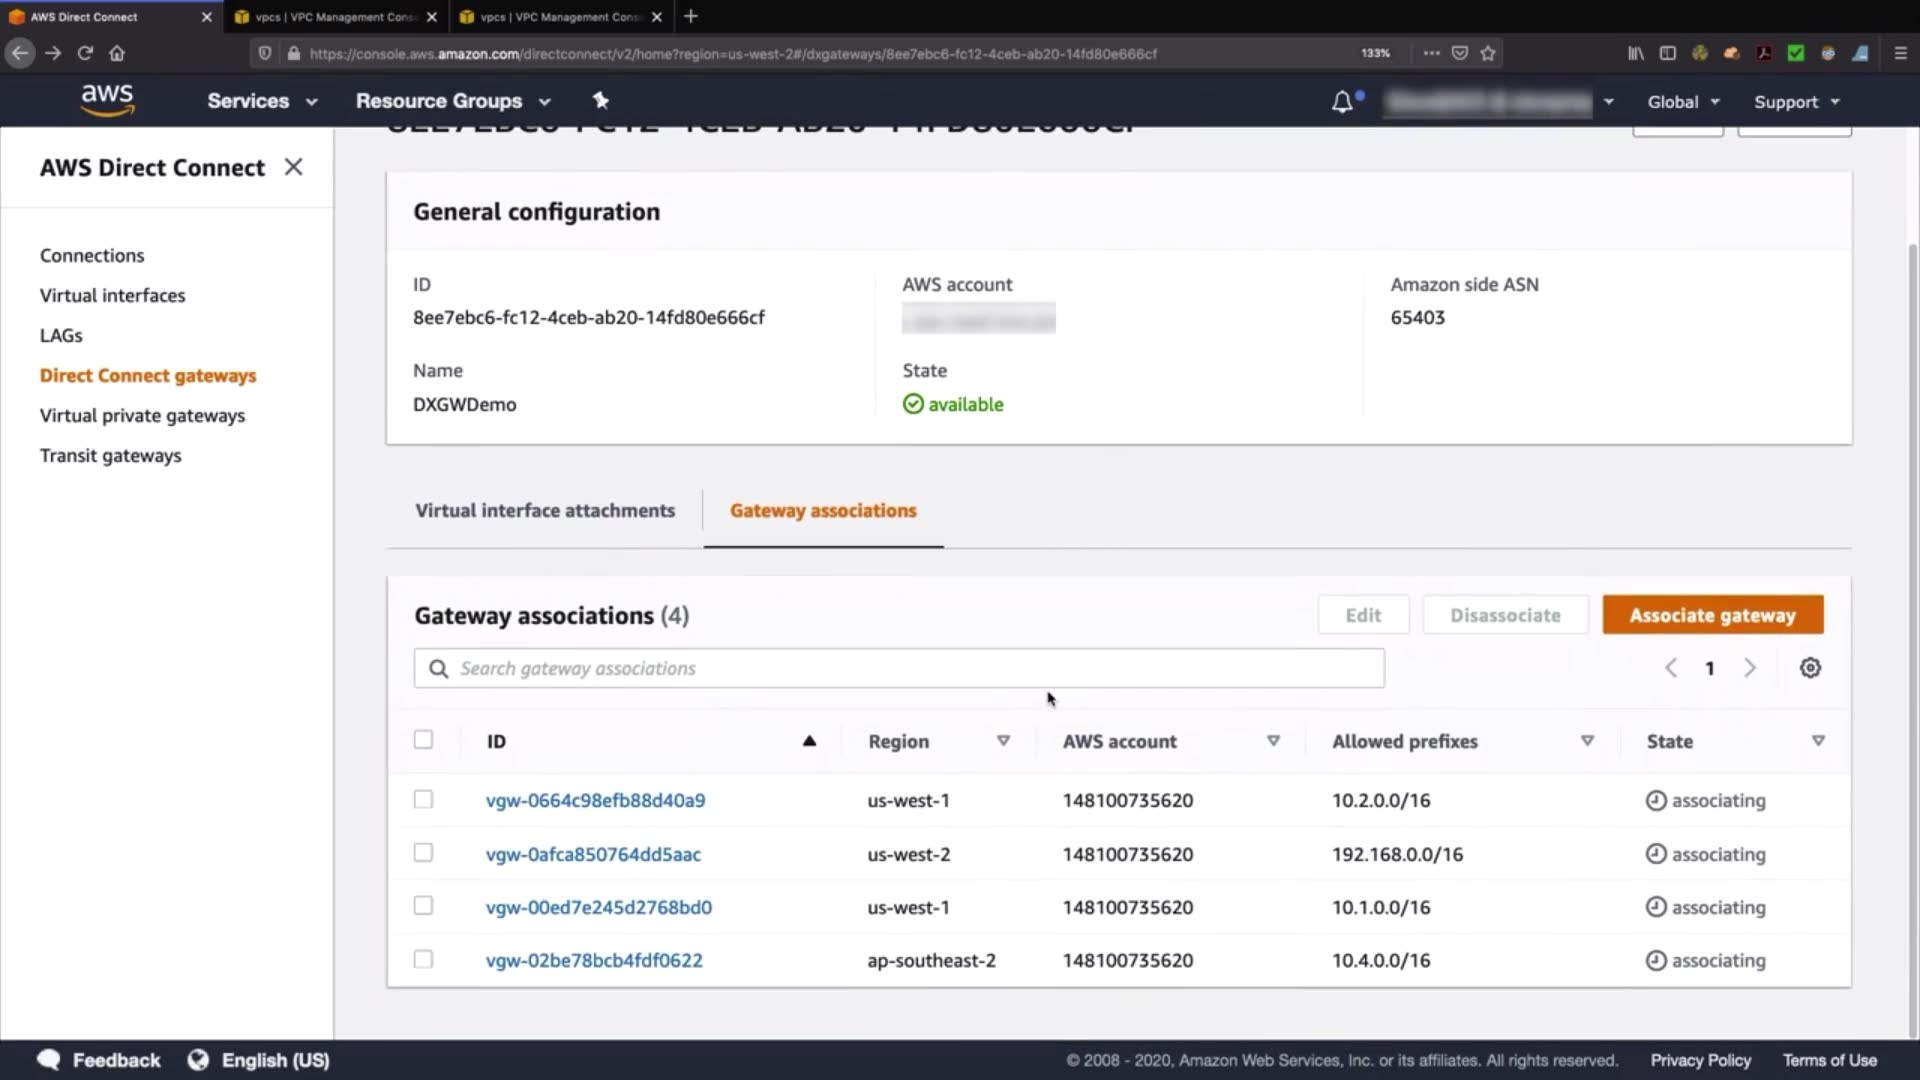Bookmark page using the star icon
The width and height of the screenshot is (1920, 1080).
pyautogui.click(x=1488, y=53)
